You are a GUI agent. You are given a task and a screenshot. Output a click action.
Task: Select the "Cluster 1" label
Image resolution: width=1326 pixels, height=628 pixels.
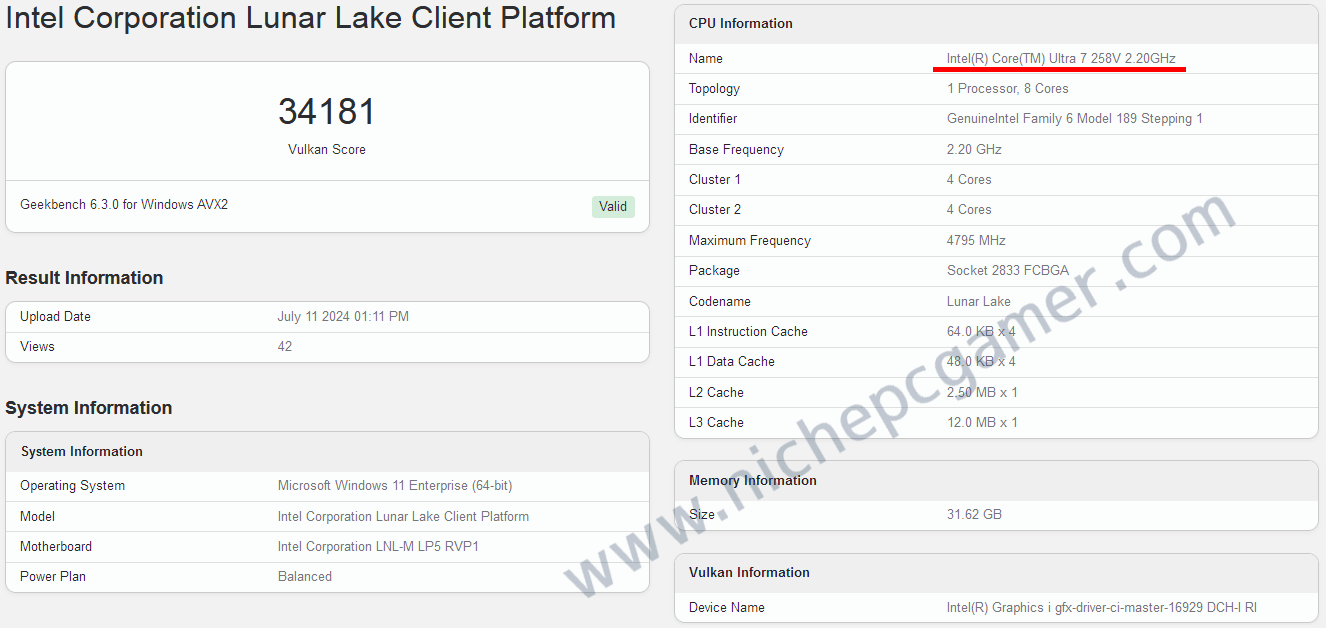(715, 180)
